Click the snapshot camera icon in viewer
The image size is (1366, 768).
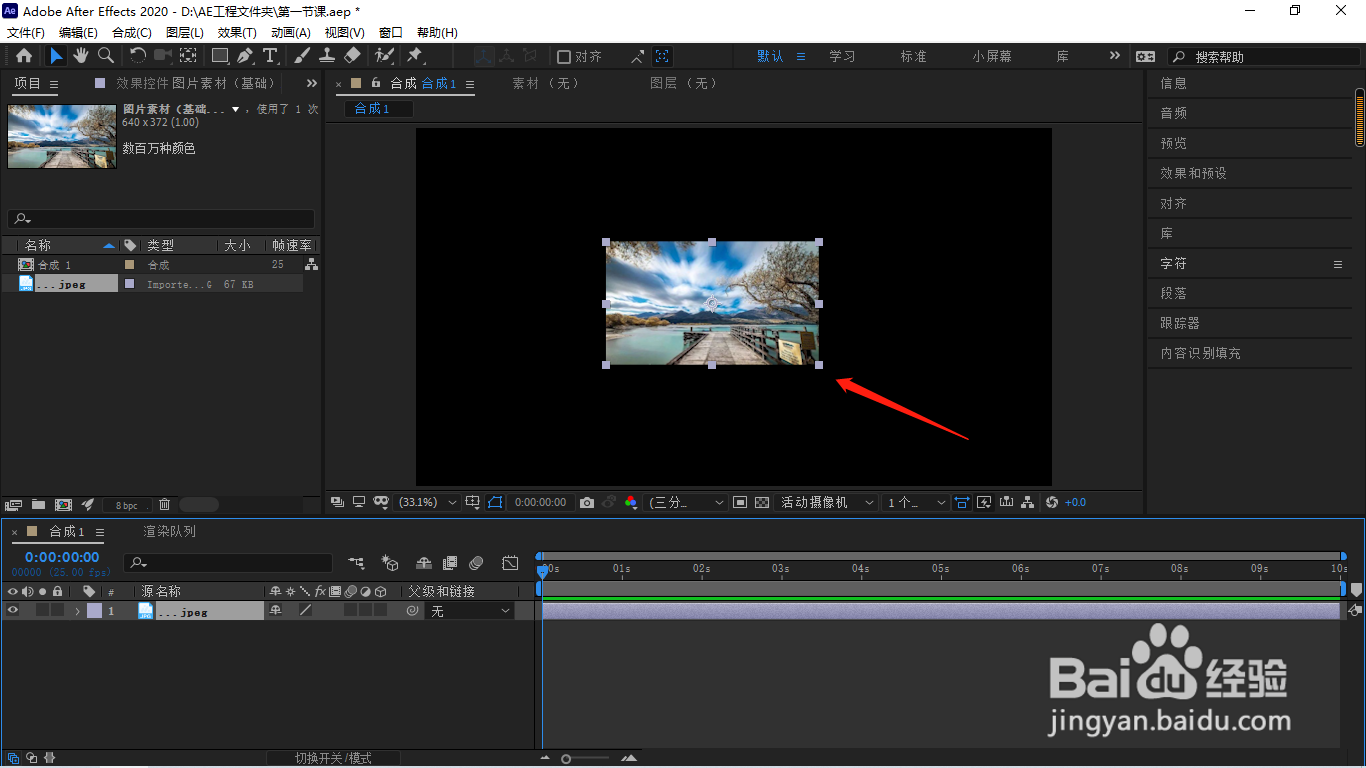point(587,502)
